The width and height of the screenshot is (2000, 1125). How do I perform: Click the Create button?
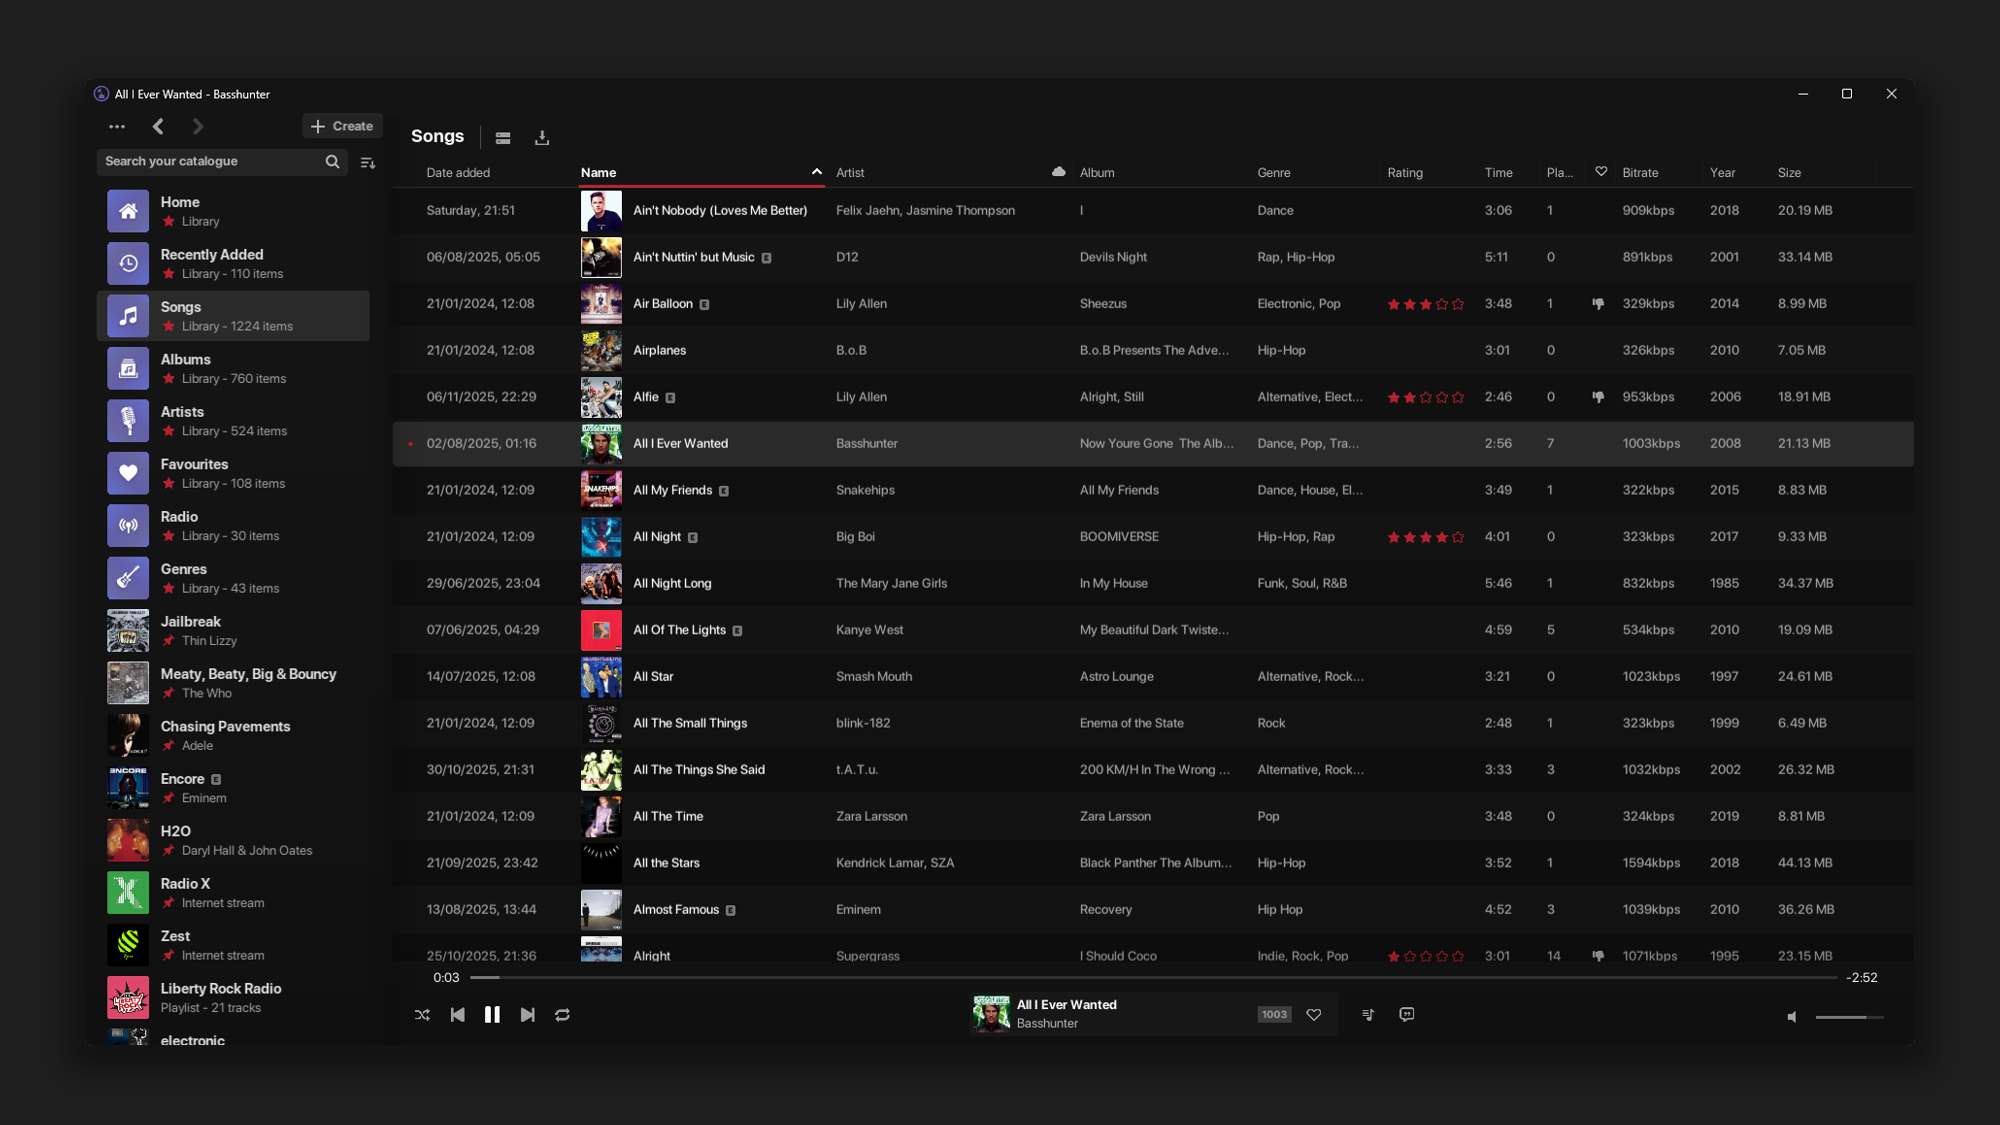click(x=342, y=126)
